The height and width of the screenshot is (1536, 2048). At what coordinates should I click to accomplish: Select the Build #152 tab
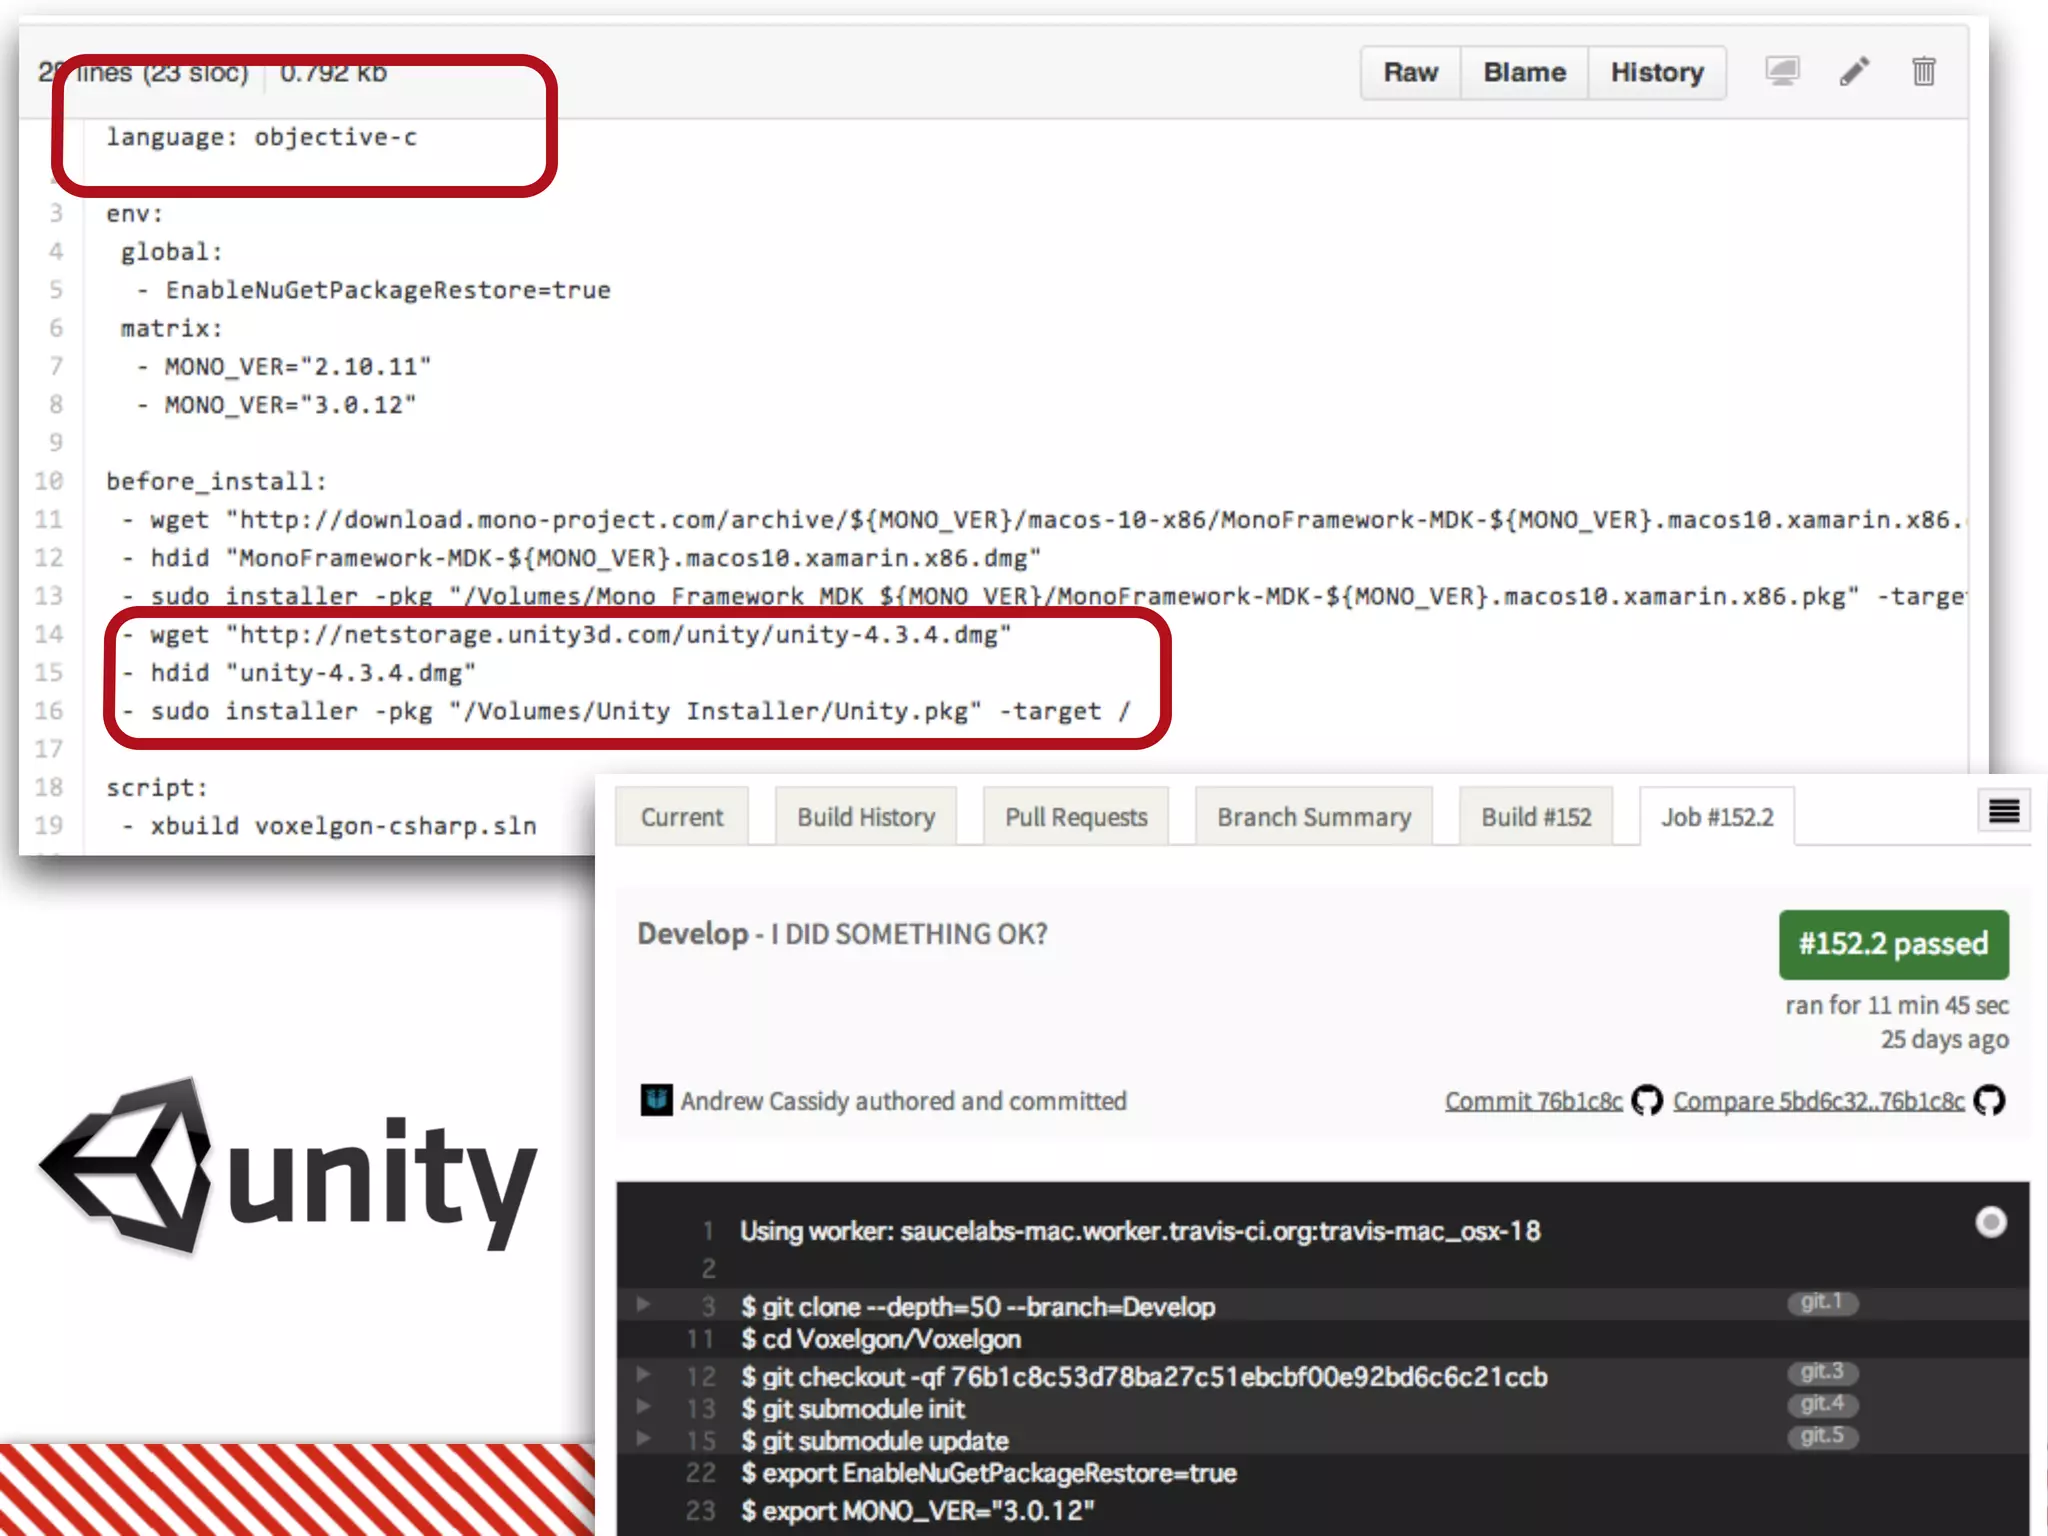1536,817
